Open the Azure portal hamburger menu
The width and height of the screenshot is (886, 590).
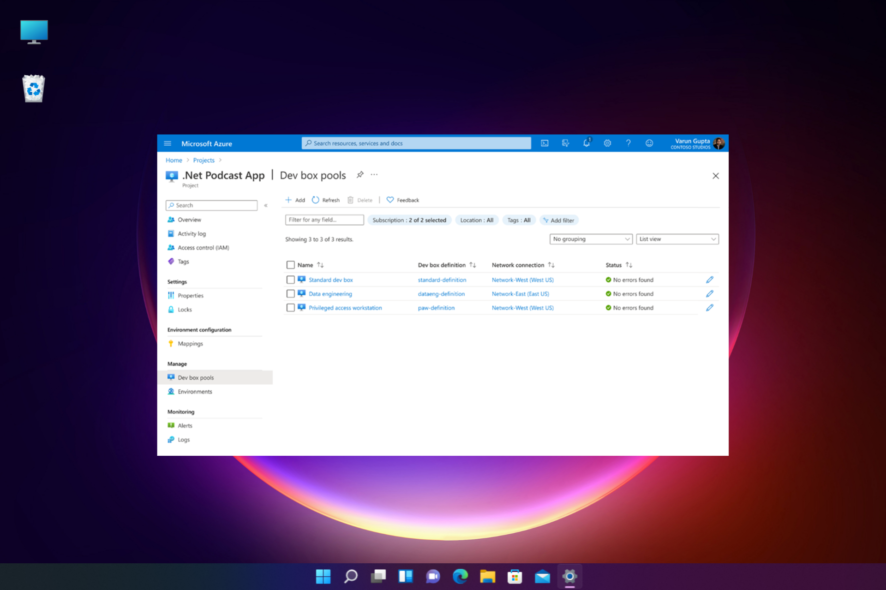point(167,144)
